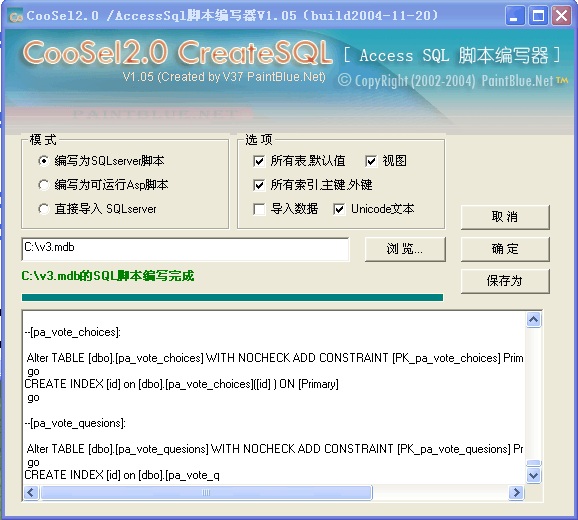The height and width of the screenshot is (520, 578).
Task: Click the V1.05 Created by V37 text
Action: pyautogui.click(x=224, y=77)
